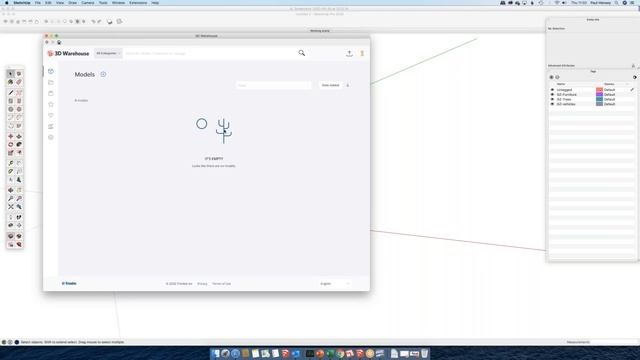Select the Move tool
640x360 pixels.
pyautogui.click(x=11, y=136)
